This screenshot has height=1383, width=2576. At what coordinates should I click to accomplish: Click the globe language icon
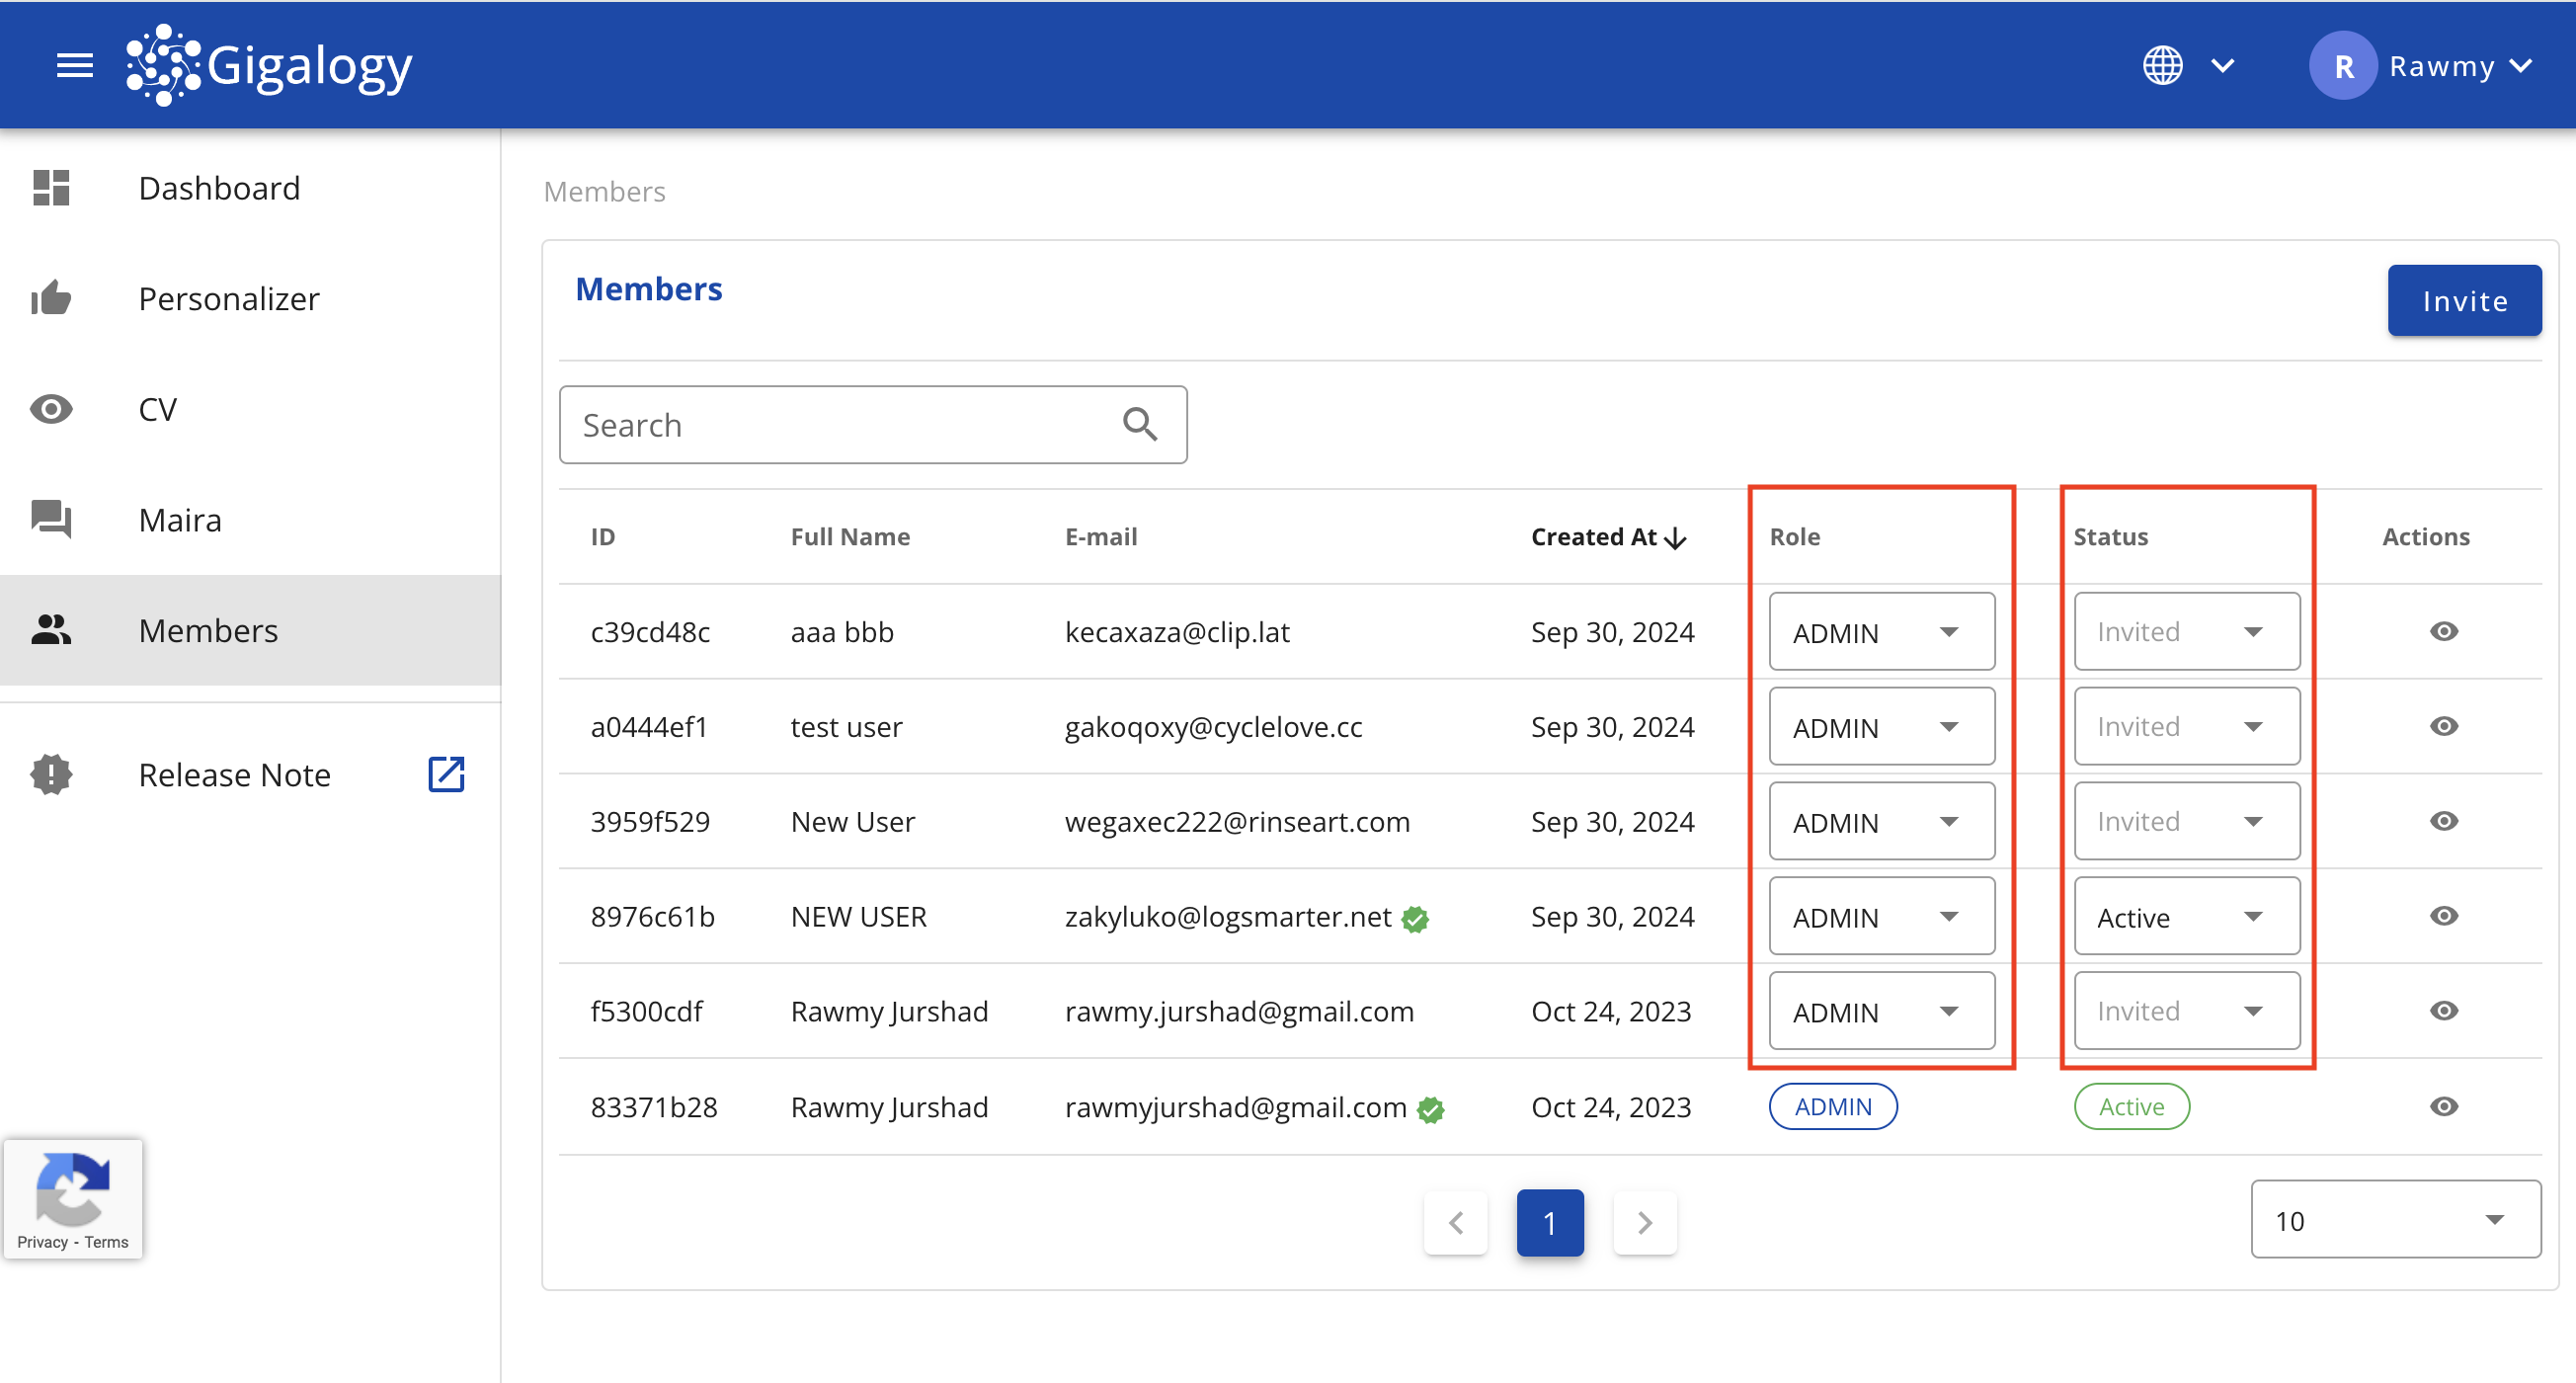click(2162, 66)
